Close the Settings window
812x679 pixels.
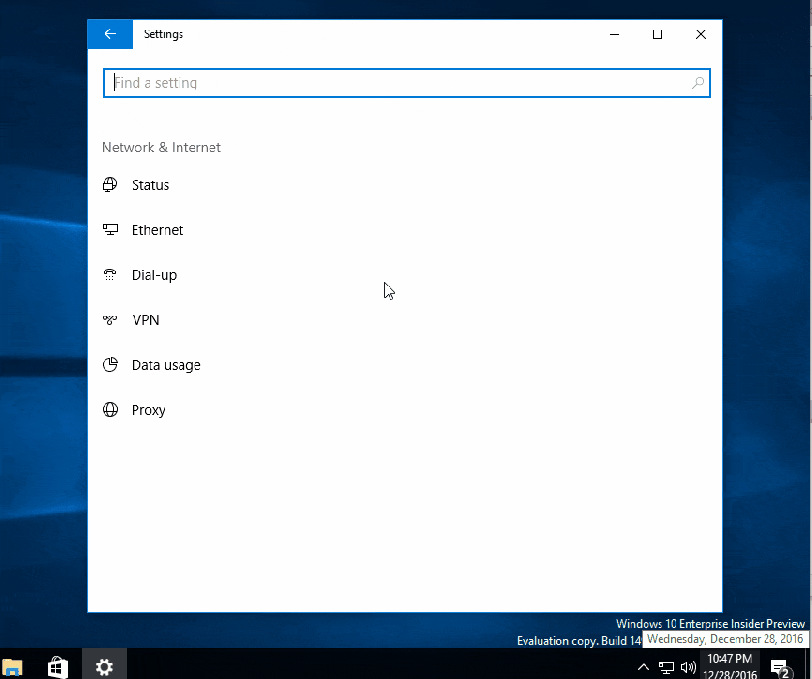point(701,34)
